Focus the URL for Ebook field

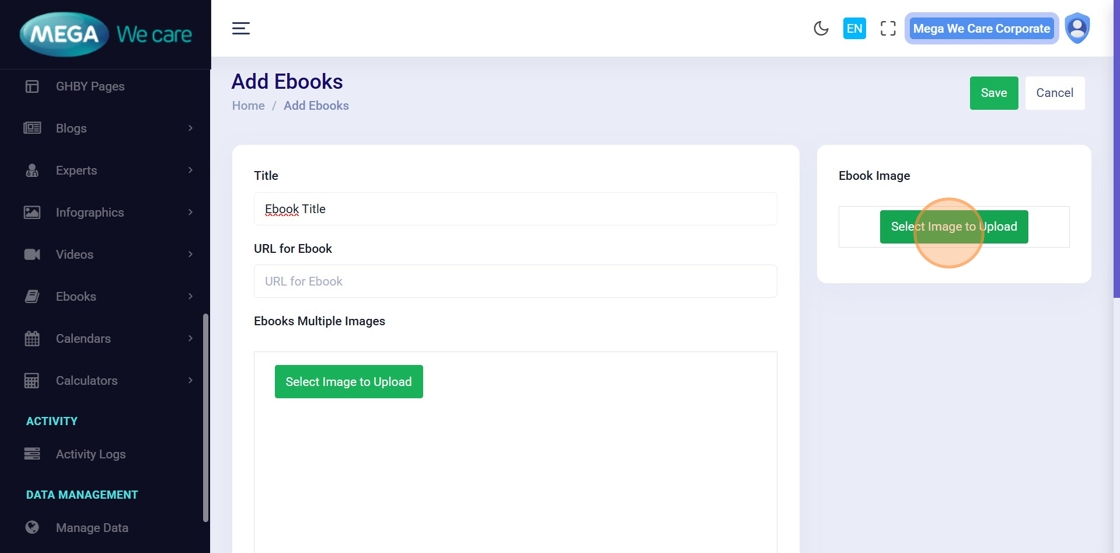point(515,281)
